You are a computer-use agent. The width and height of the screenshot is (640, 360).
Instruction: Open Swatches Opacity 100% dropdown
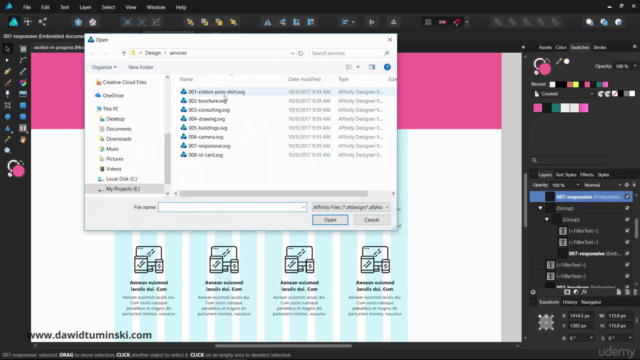point(635,66)
